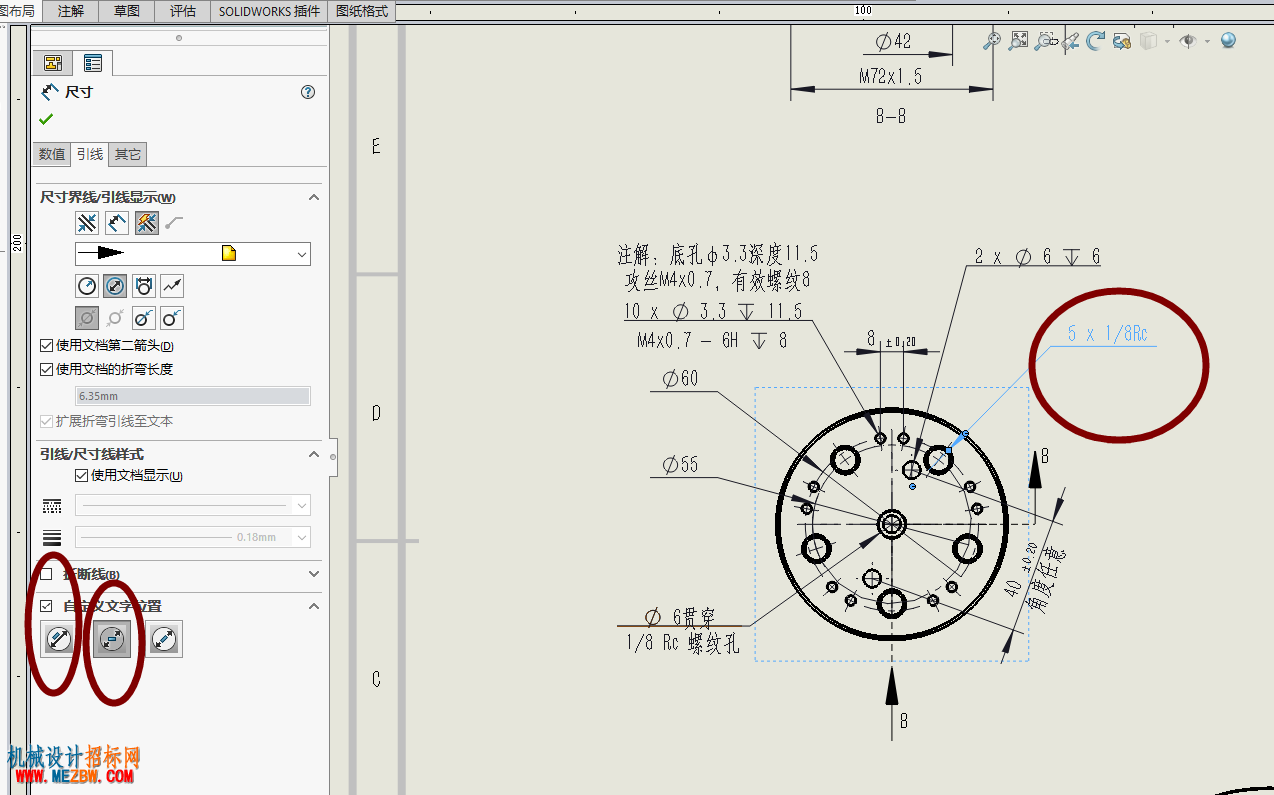Collapse the 引线/尺寸线样式 section

[x=314, y=454]
